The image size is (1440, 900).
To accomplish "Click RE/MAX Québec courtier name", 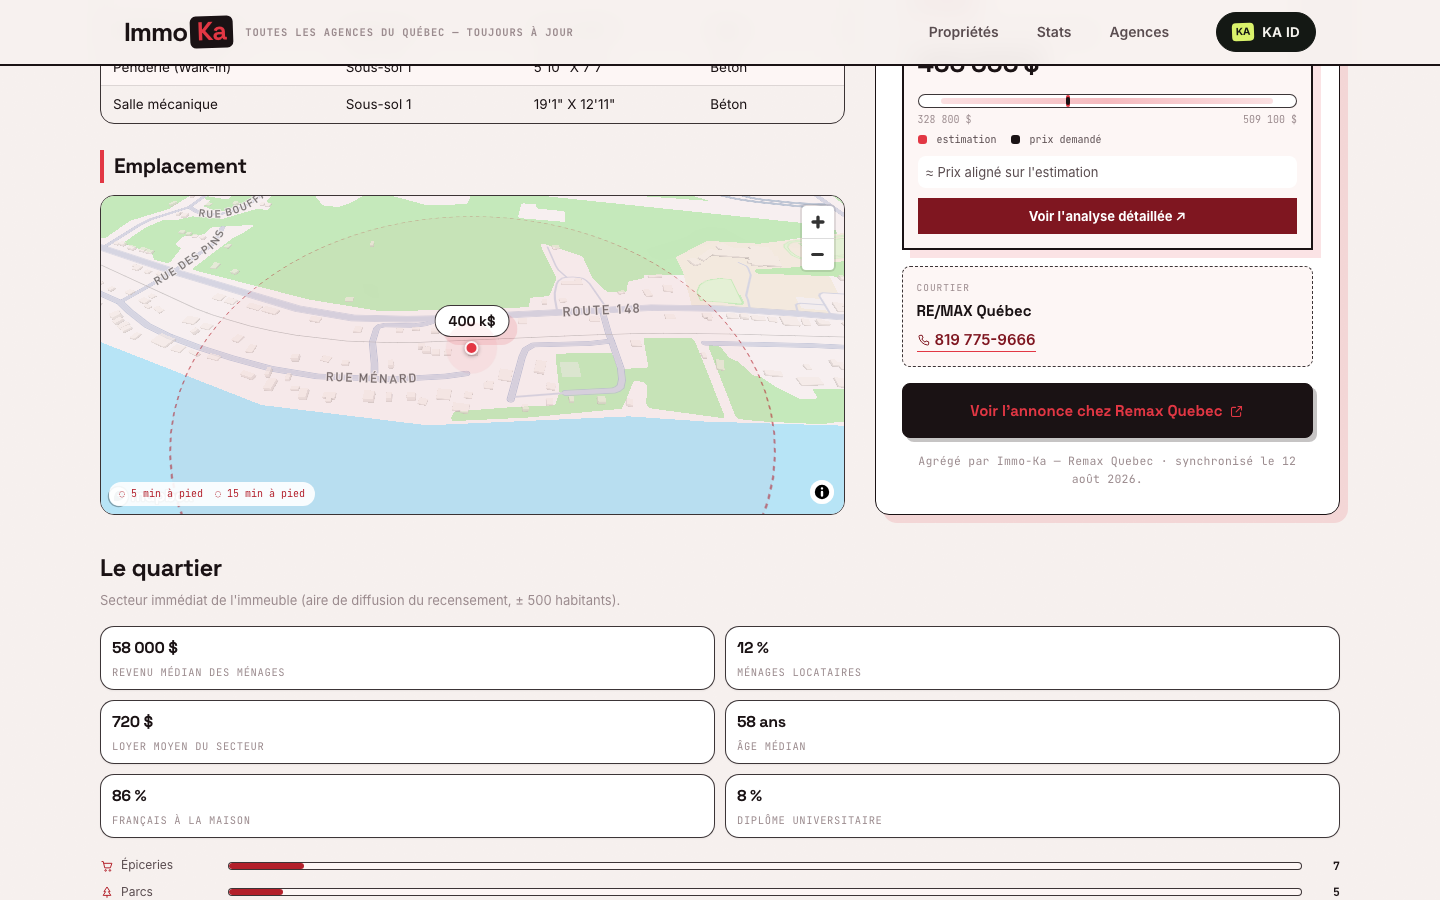I will coord(974,311).
